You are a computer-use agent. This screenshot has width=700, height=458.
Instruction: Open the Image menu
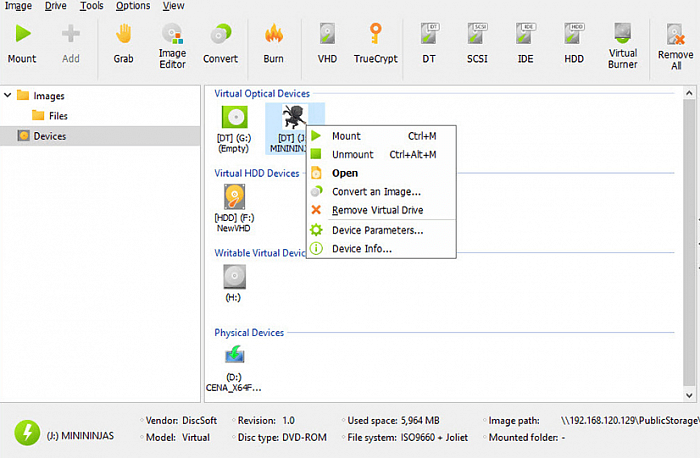pos(18,6)
